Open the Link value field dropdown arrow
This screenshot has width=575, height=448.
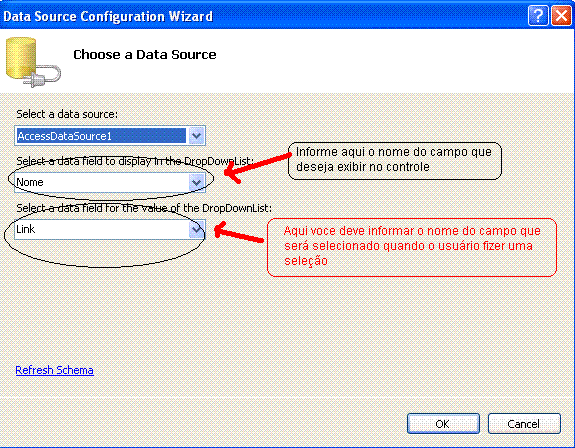pyautogui.click(x=196, y=229)
